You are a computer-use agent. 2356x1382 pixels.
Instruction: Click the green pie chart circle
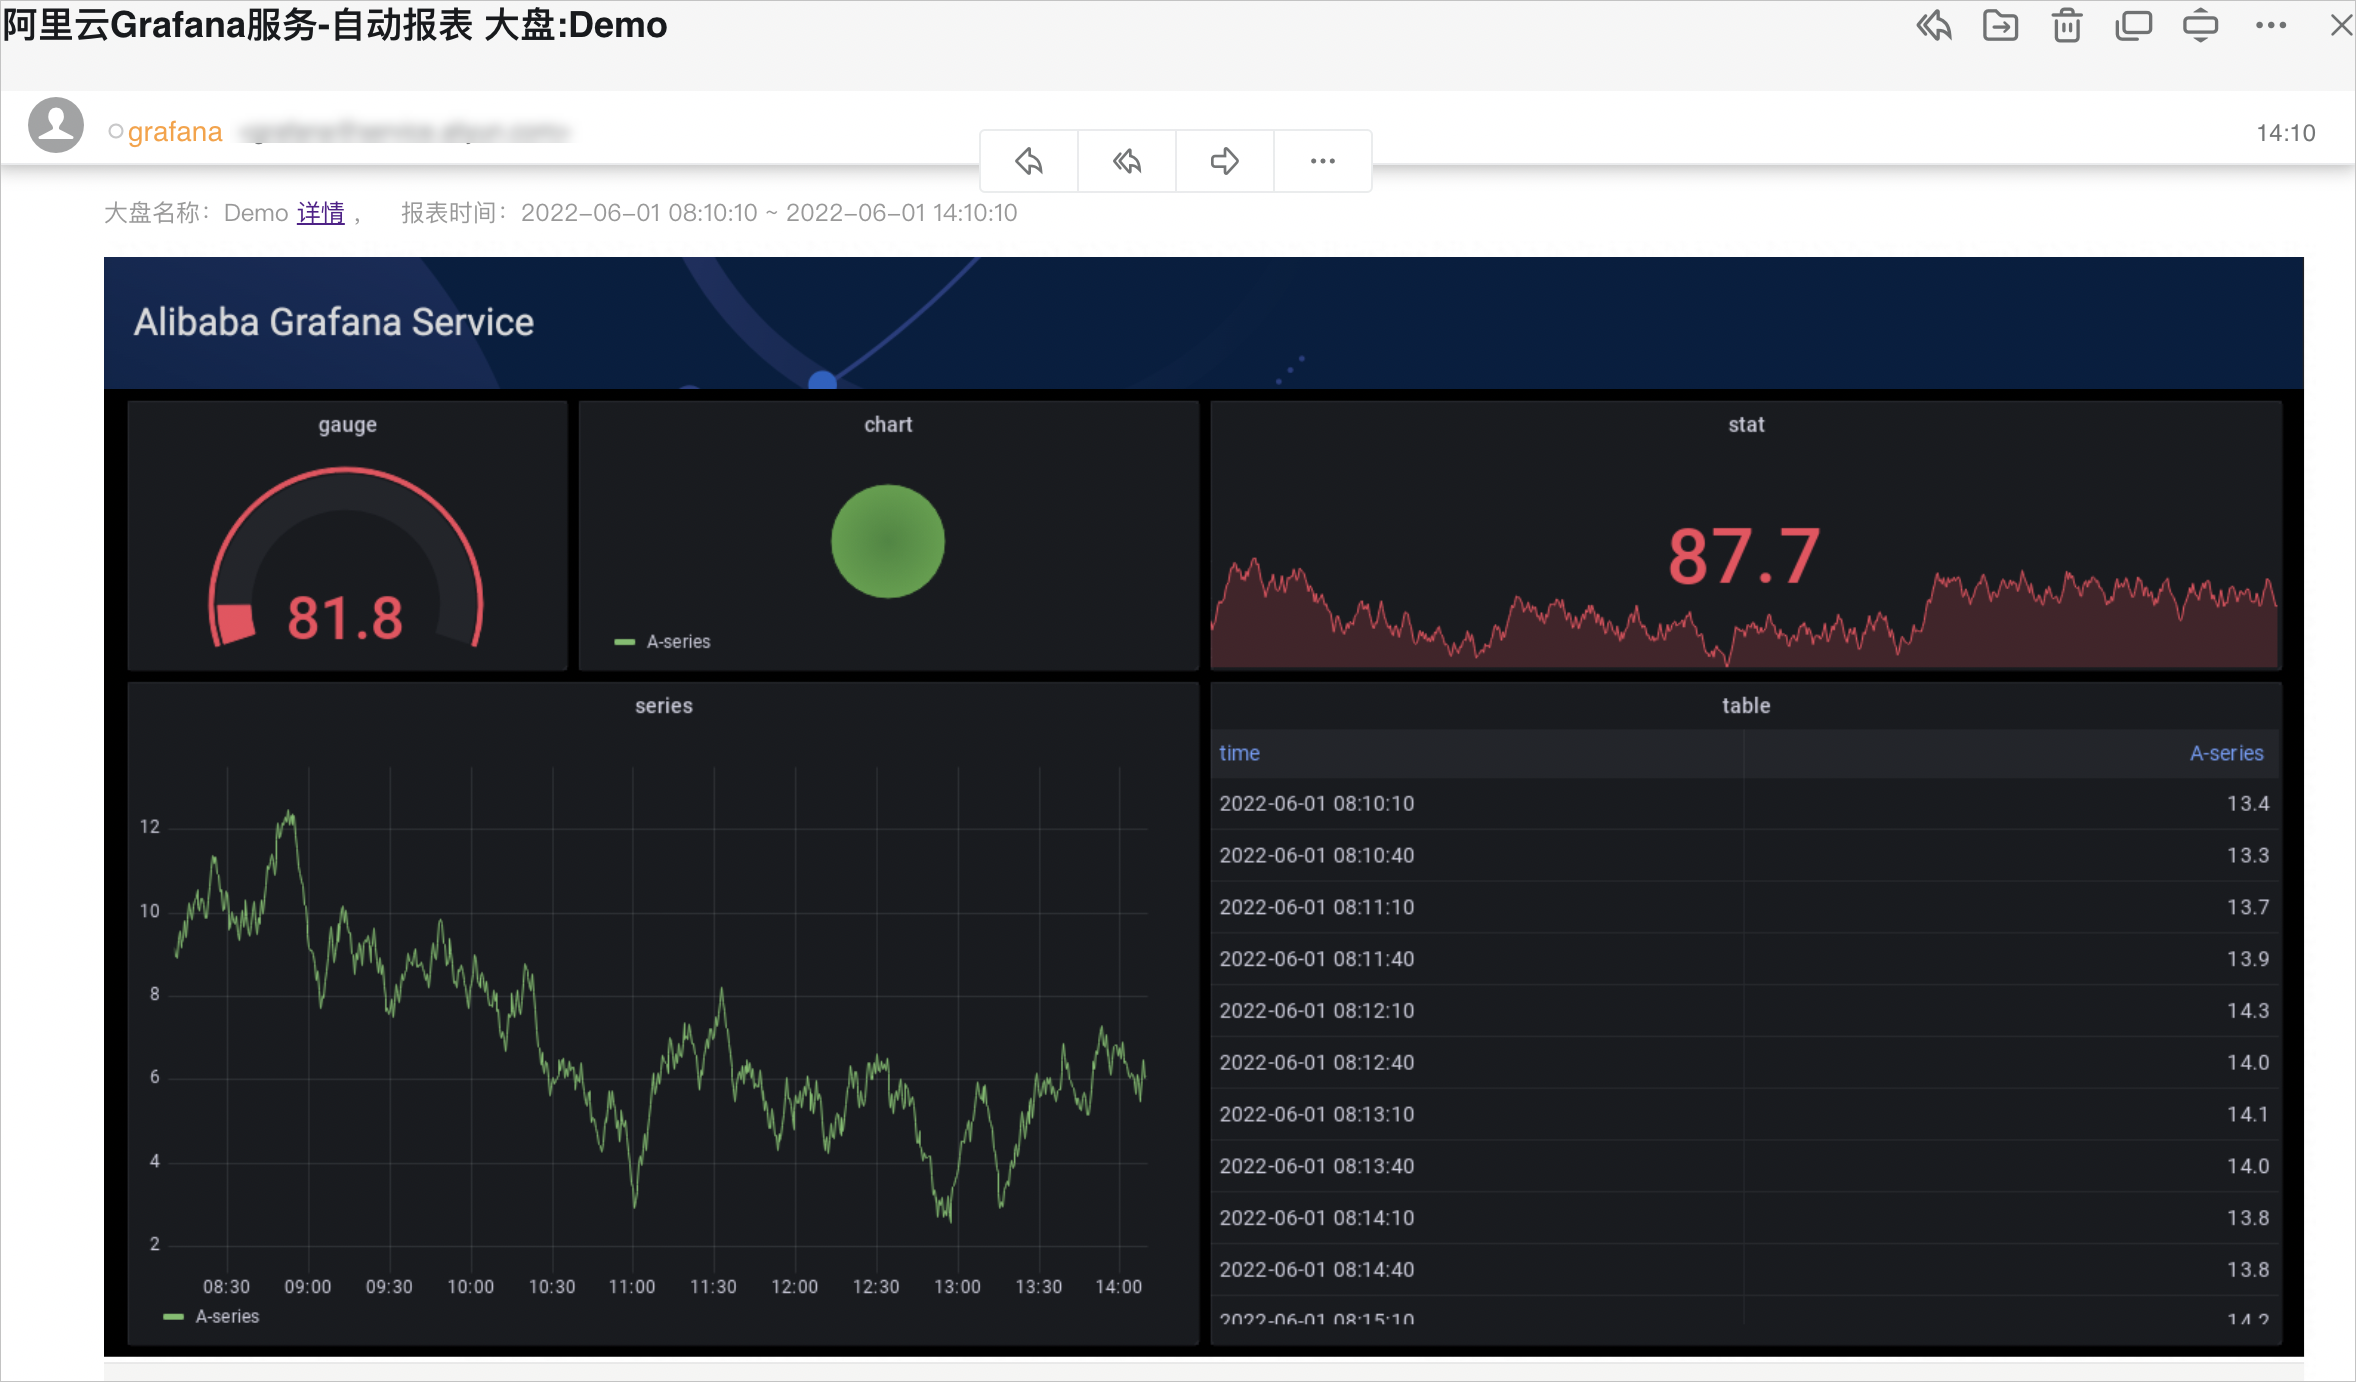point(888,541)
